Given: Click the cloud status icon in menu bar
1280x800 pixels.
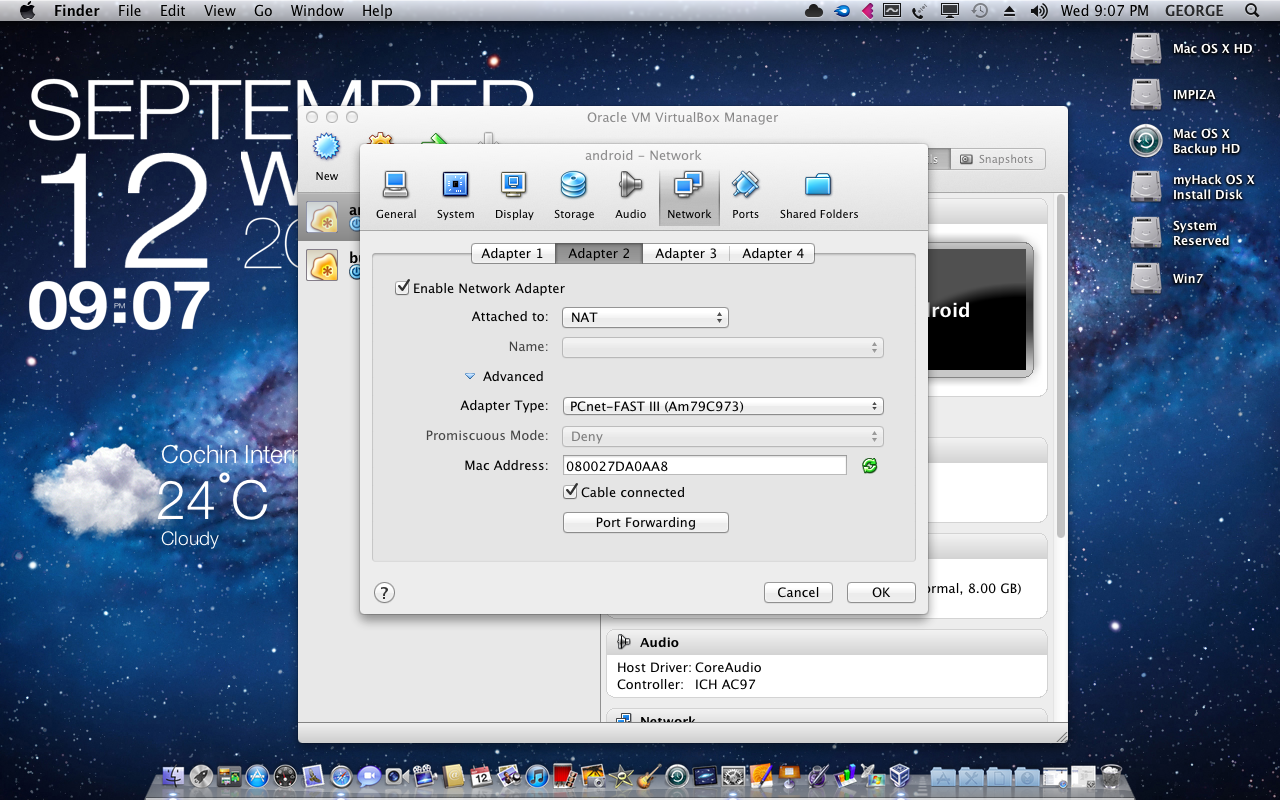Looking at the screenshot, I should [x=814, y=11].
